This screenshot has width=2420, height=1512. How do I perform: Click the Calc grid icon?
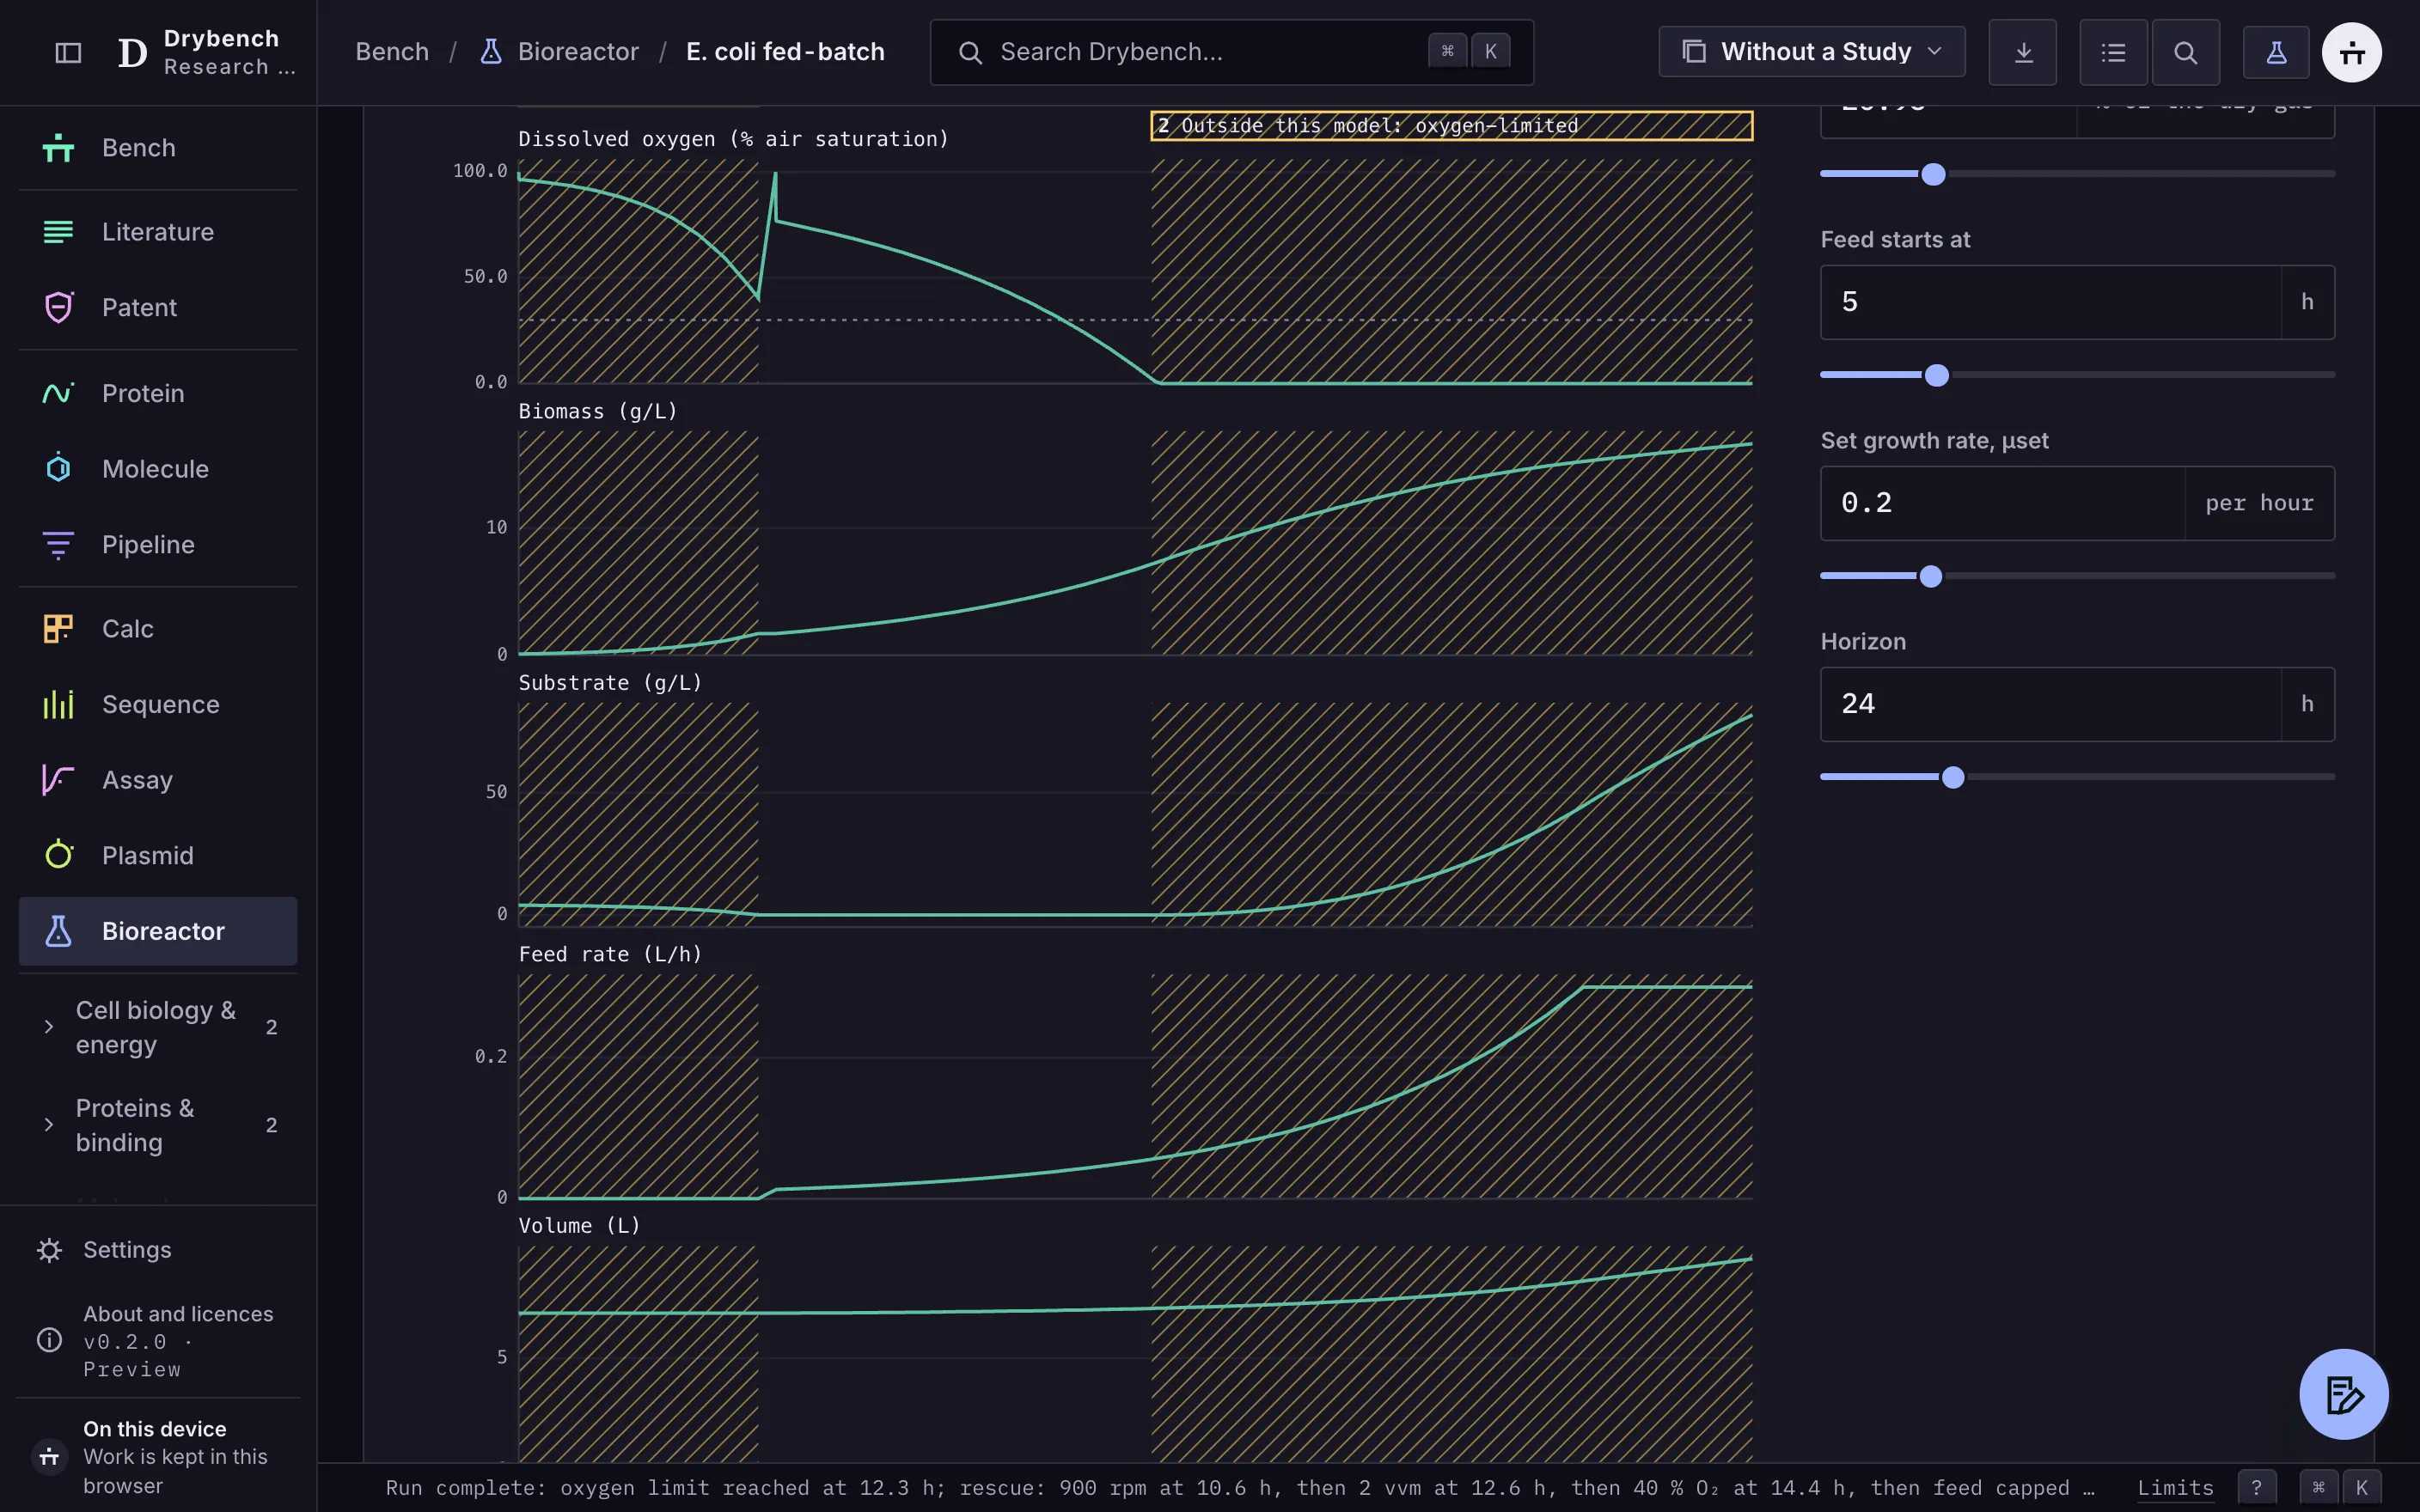[x=58, y=629]
